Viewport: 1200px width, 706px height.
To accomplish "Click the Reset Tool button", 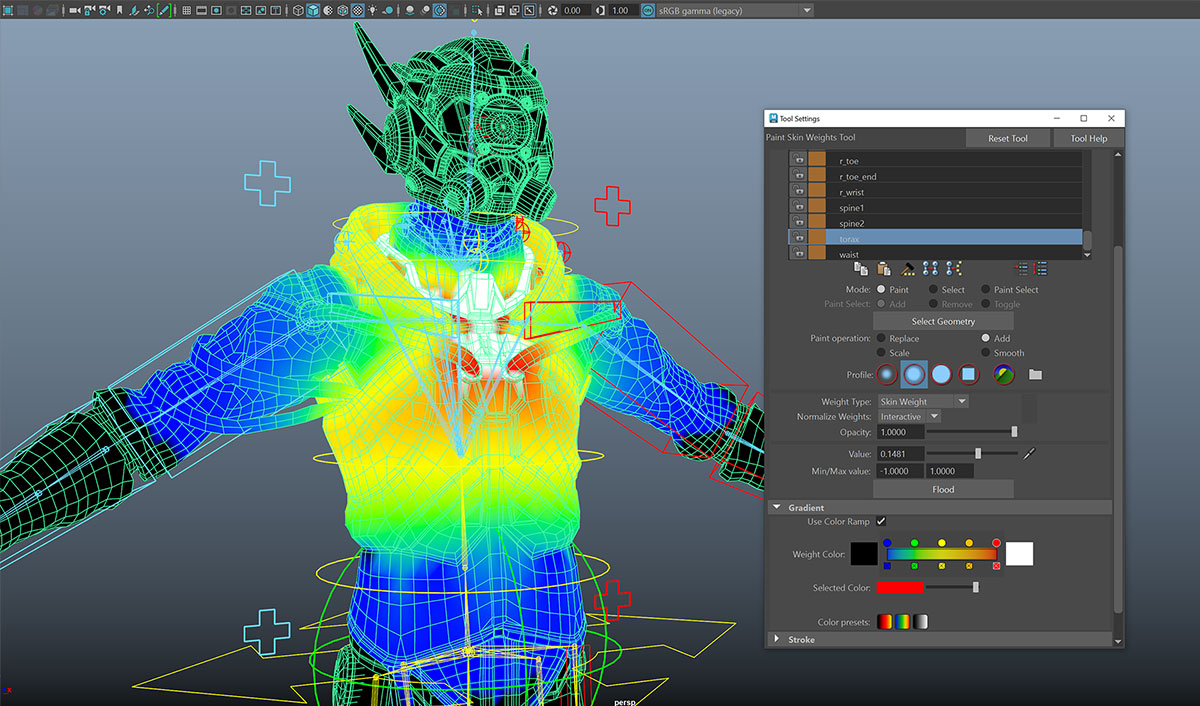I will (1007, 138).
